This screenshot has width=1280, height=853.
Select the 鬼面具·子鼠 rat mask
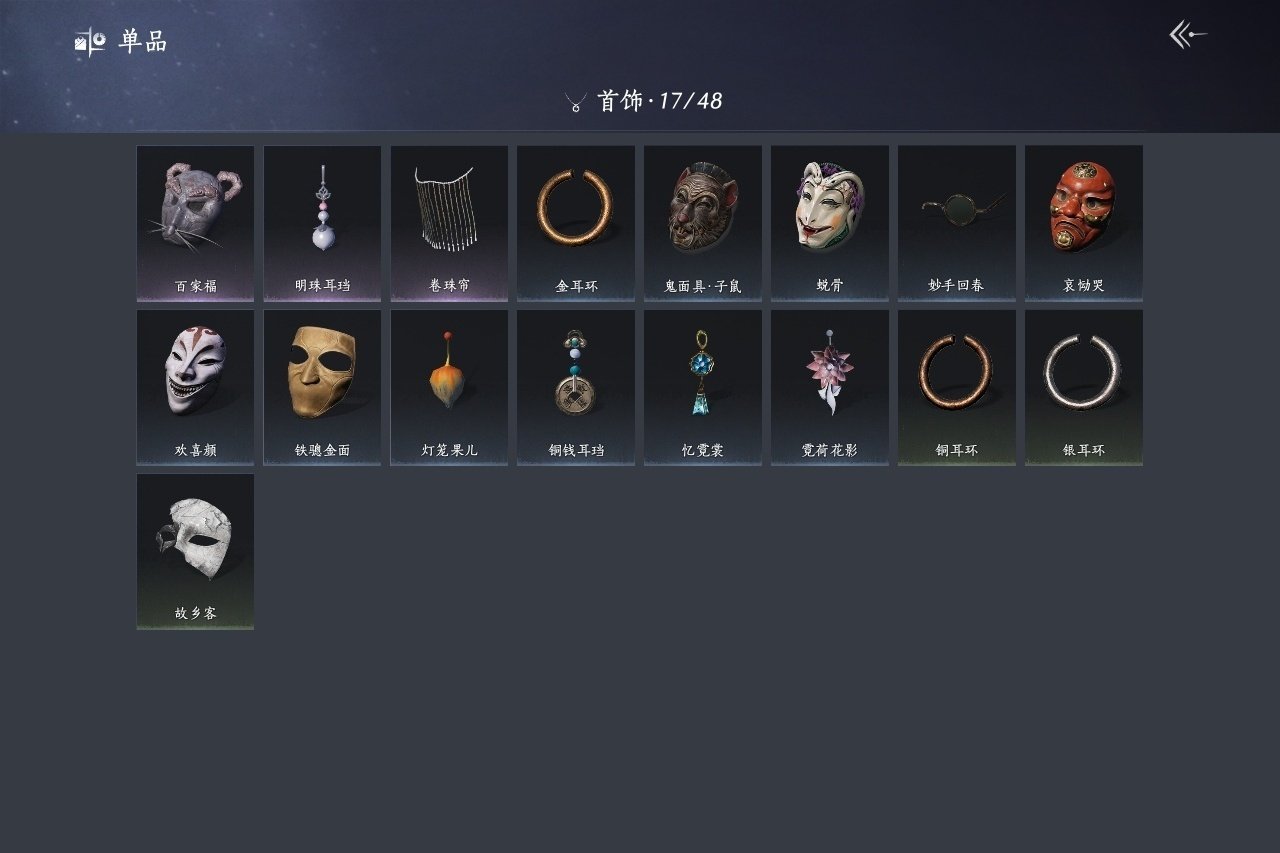click(703, 223)
